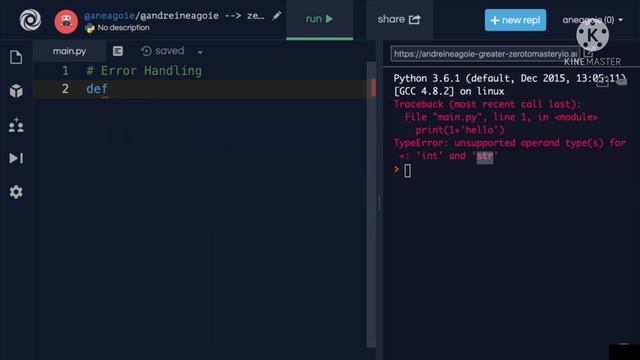Click the repl title @andreineagoie text

click(179, 16)
